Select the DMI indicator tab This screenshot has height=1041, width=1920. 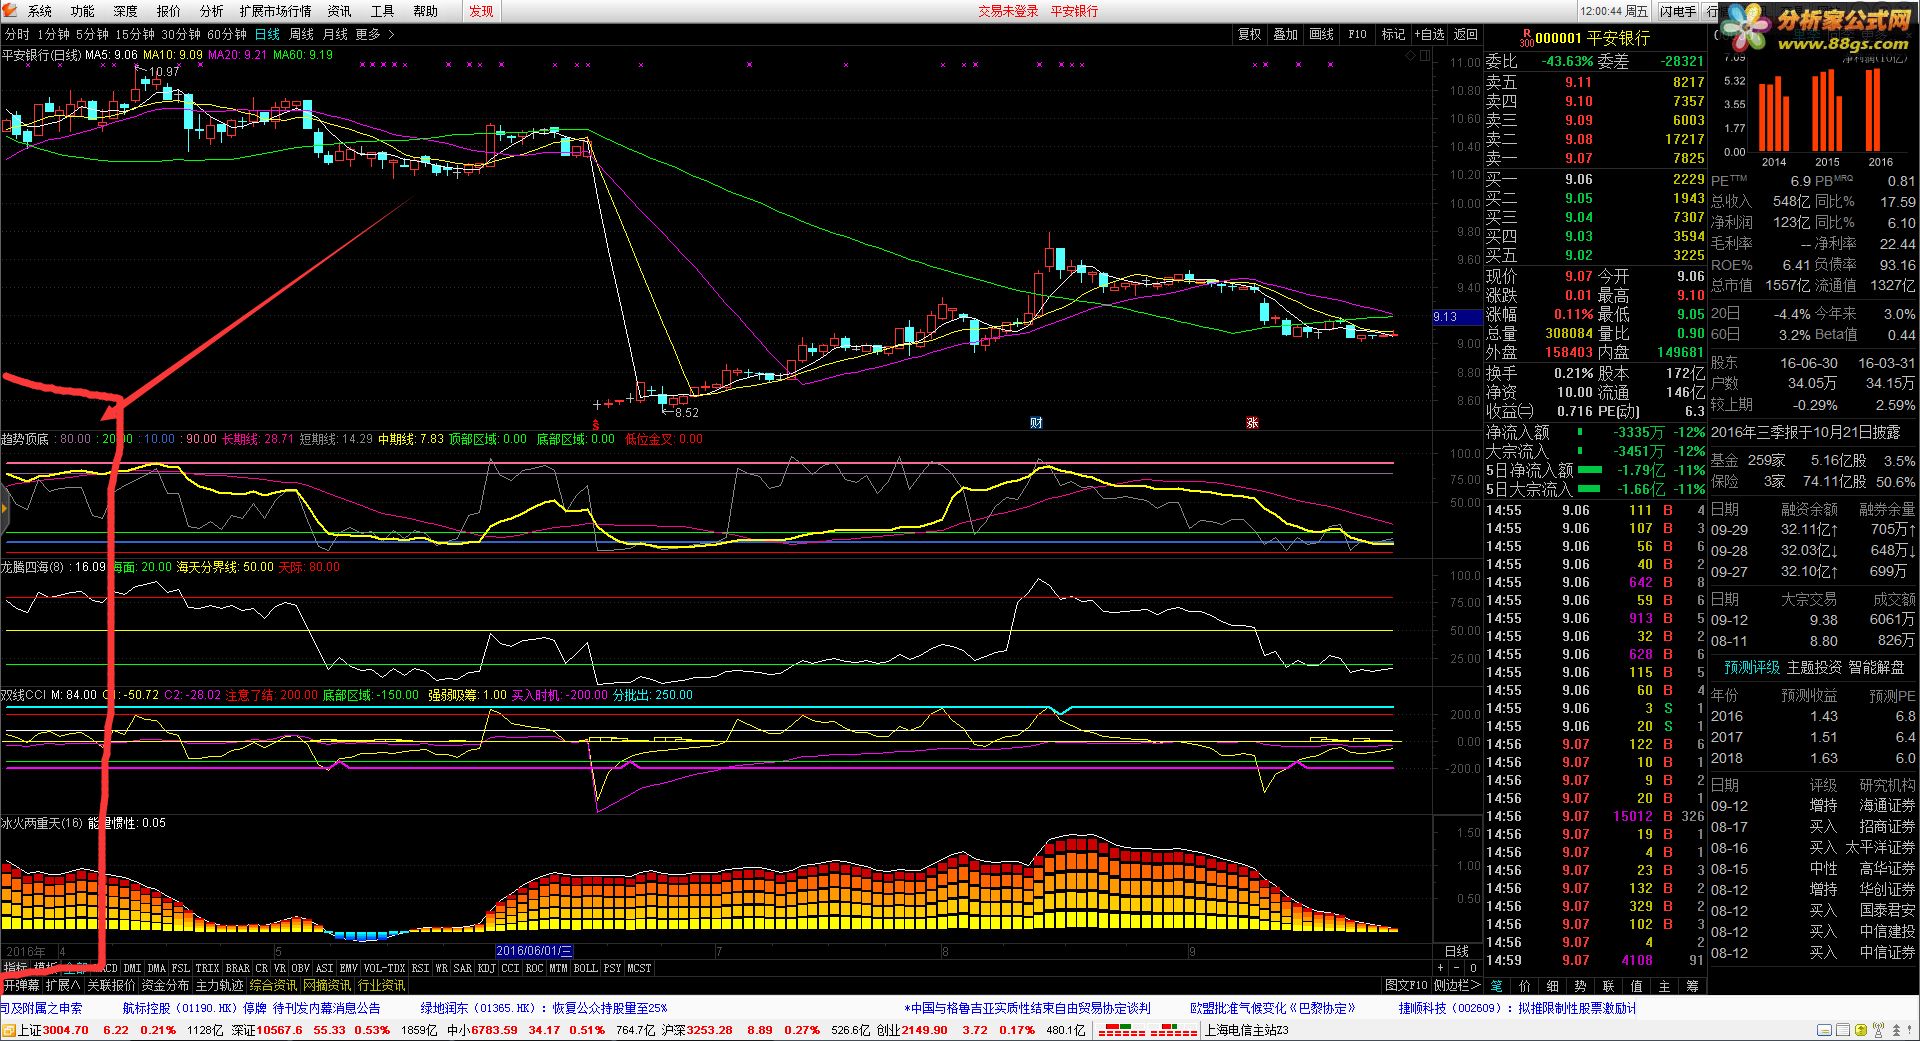[132, 968]
